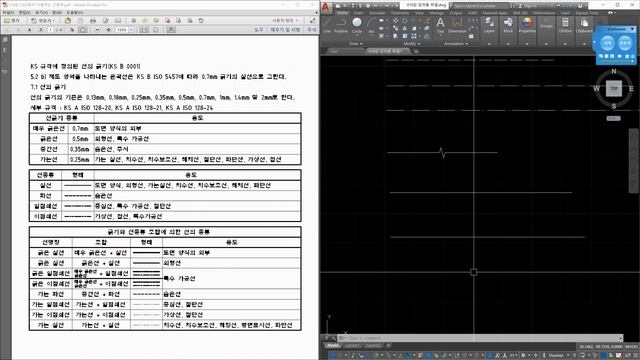This screenshot has height=360, width=640.
Task: Switch to the Layout1 tab
Action: (x=351, y=346)
